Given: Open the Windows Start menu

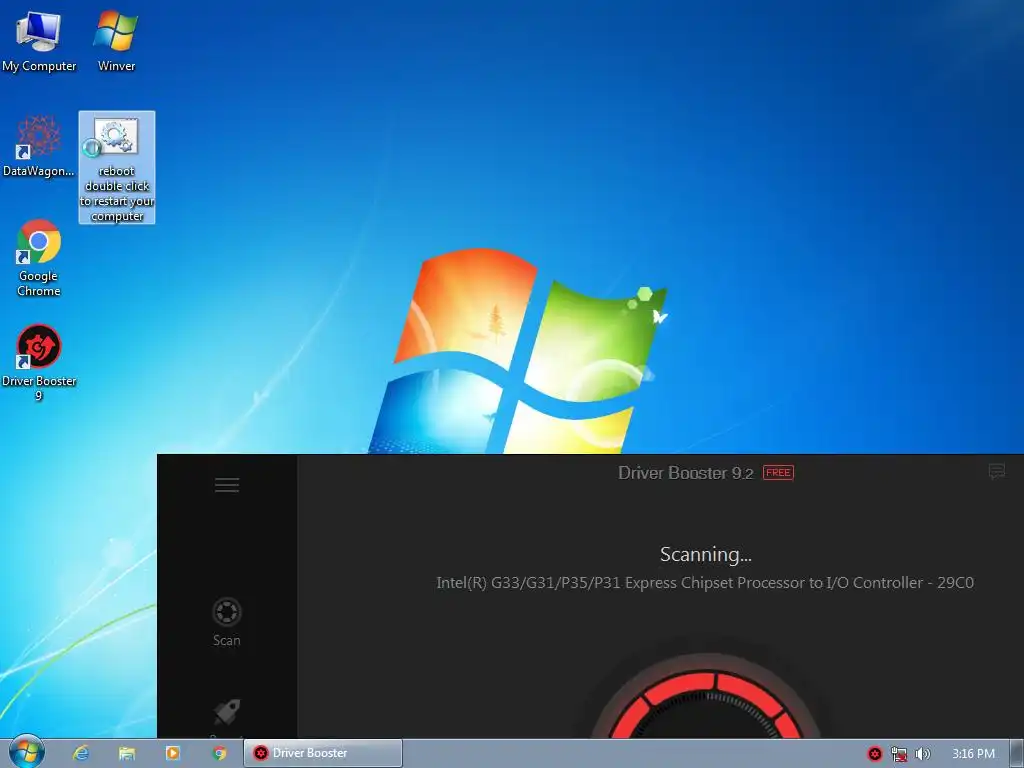Looking at the screenshot, I should [x=26, y=752].
